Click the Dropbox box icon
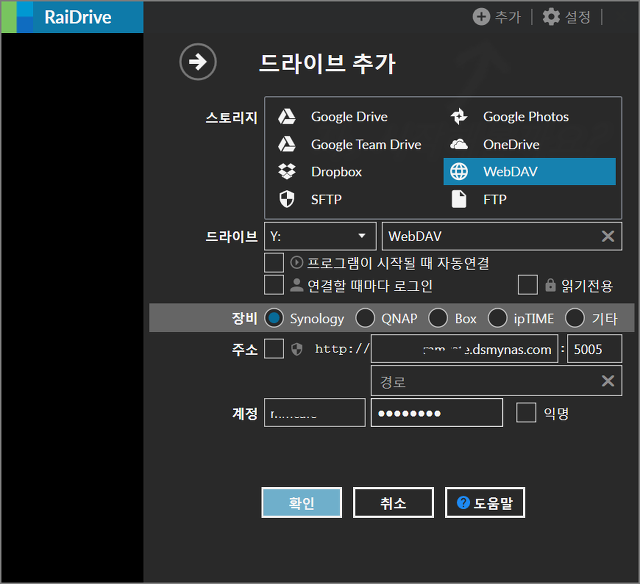 (x=287, y=171)
